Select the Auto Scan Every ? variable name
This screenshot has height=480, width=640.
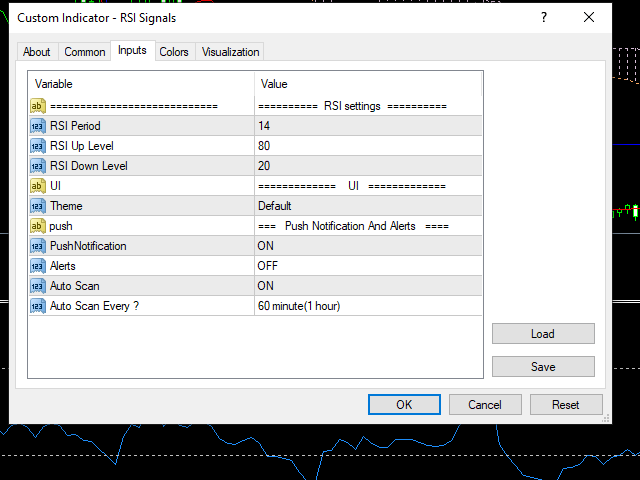pyautogui.click(x=94, y=306)
